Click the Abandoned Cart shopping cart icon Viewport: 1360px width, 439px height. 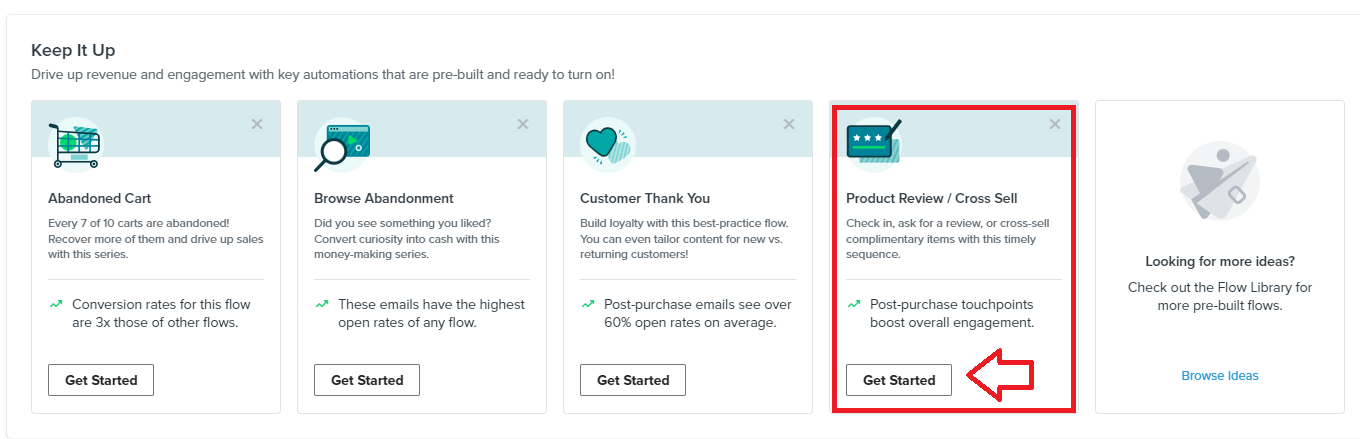pyautogui.click(x=75, y=145)
